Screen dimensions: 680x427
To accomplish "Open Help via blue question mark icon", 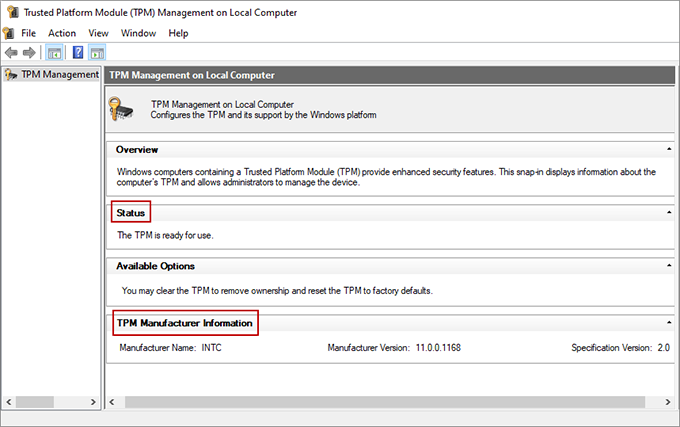I will point(77,53).
